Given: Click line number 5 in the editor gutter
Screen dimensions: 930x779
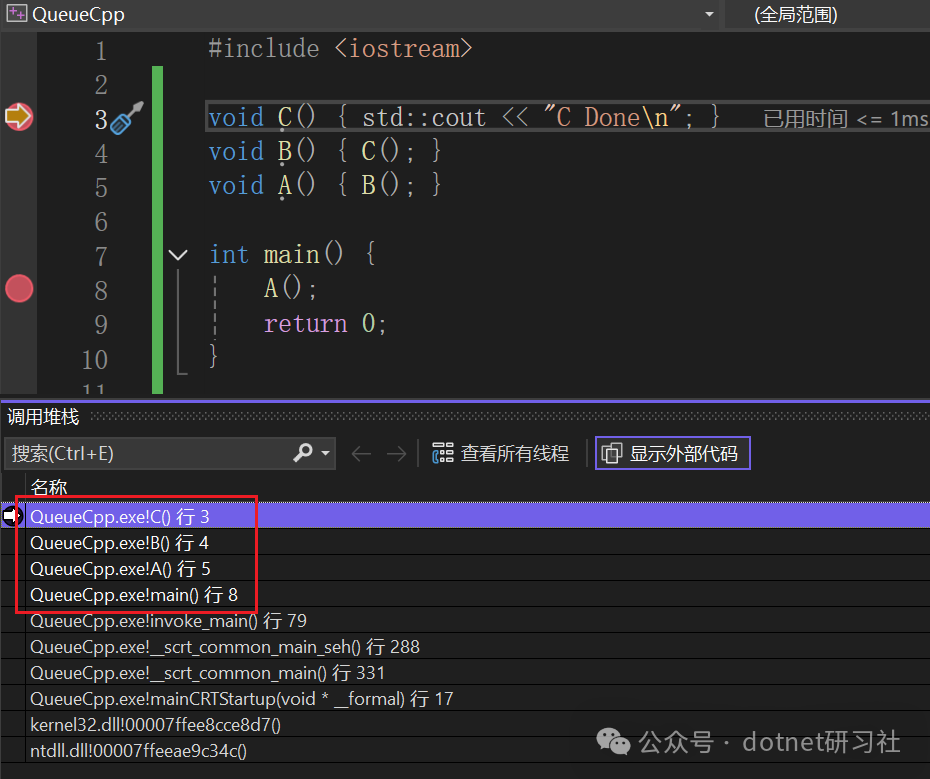Looking at the screenshot, I should pyautogui.click(x=101, y=187).
